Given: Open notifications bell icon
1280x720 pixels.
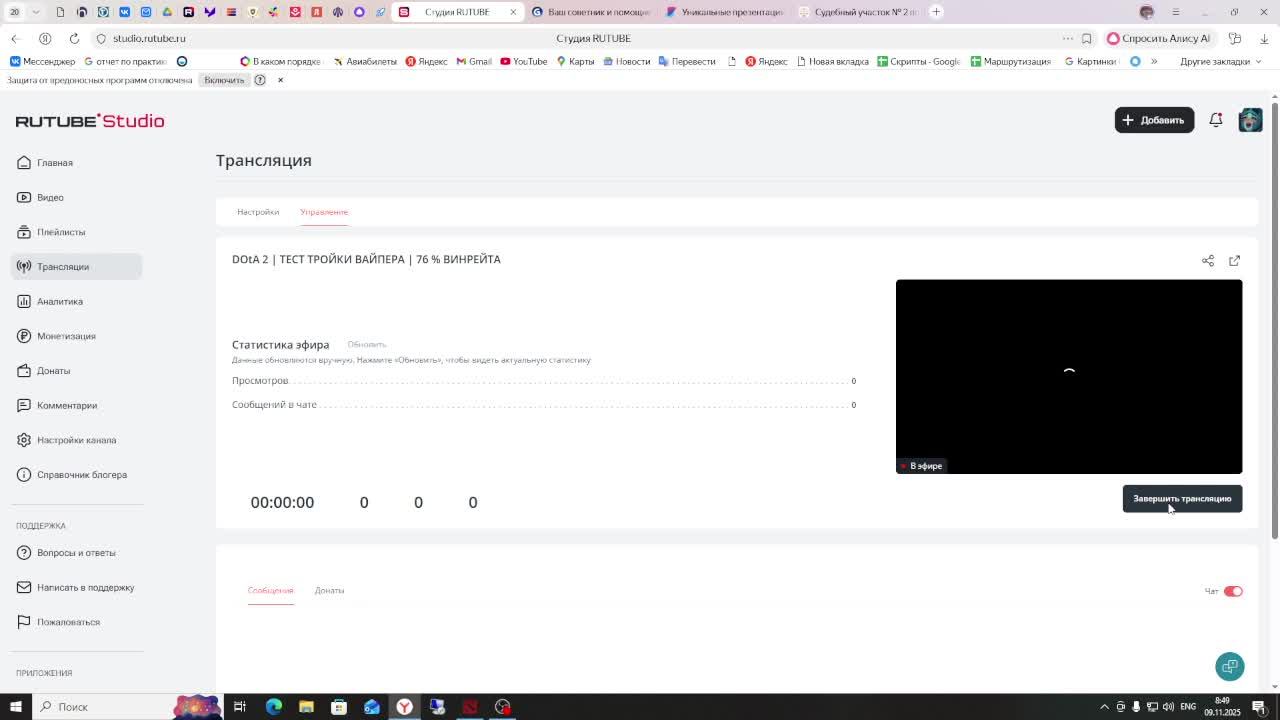Looking at the screenshot, I should pyautogui.click(x=1216, y=120).
